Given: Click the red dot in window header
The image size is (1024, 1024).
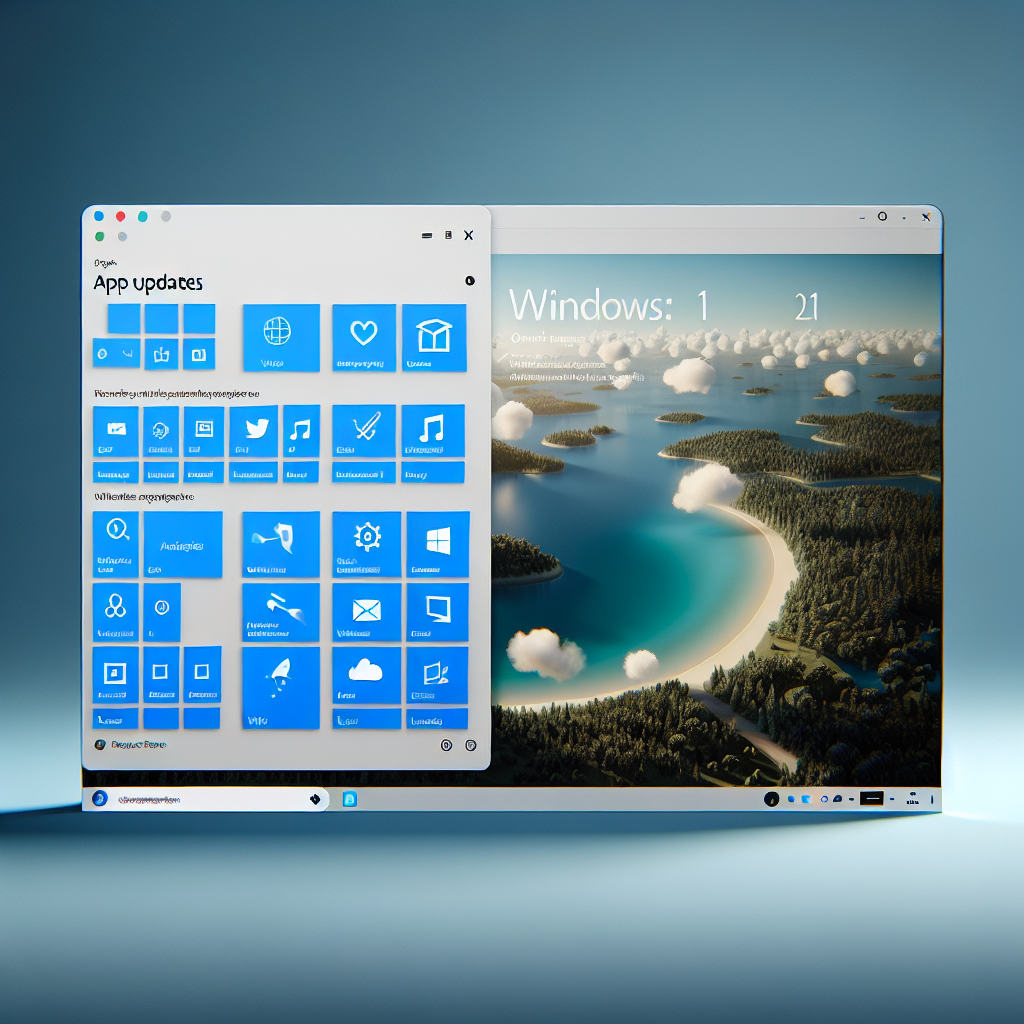Looking at the screenshot, I should [121, 216].
